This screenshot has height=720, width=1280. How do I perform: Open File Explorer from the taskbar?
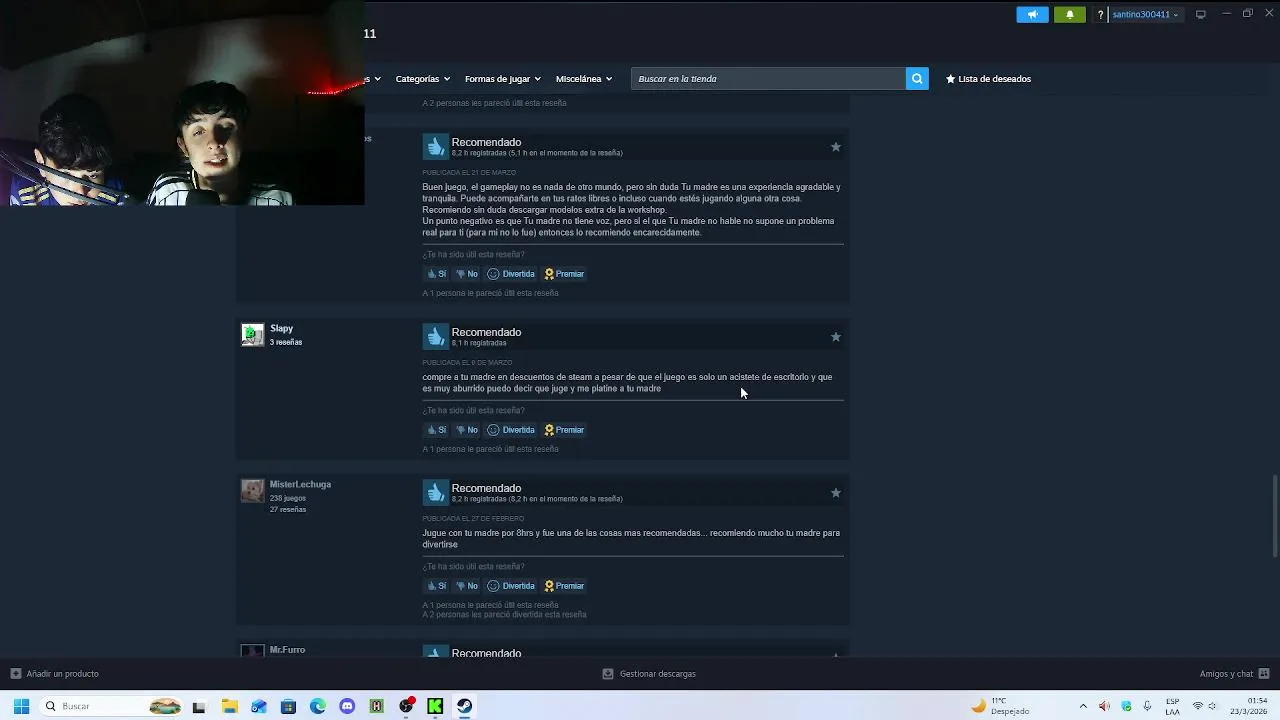229,707
